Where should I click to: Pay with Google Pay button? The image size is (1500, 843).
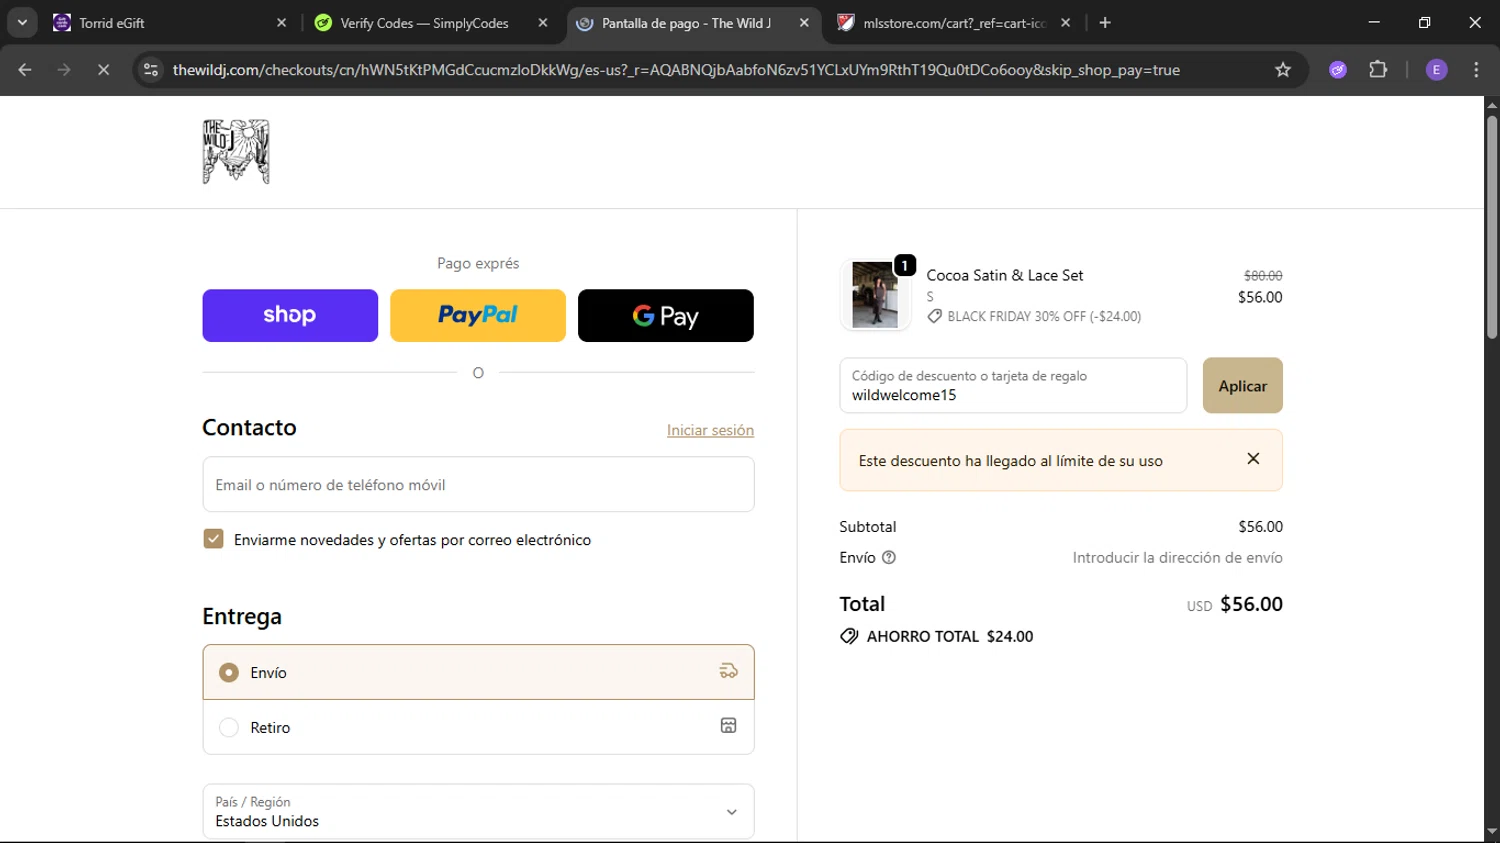(666, 316)
